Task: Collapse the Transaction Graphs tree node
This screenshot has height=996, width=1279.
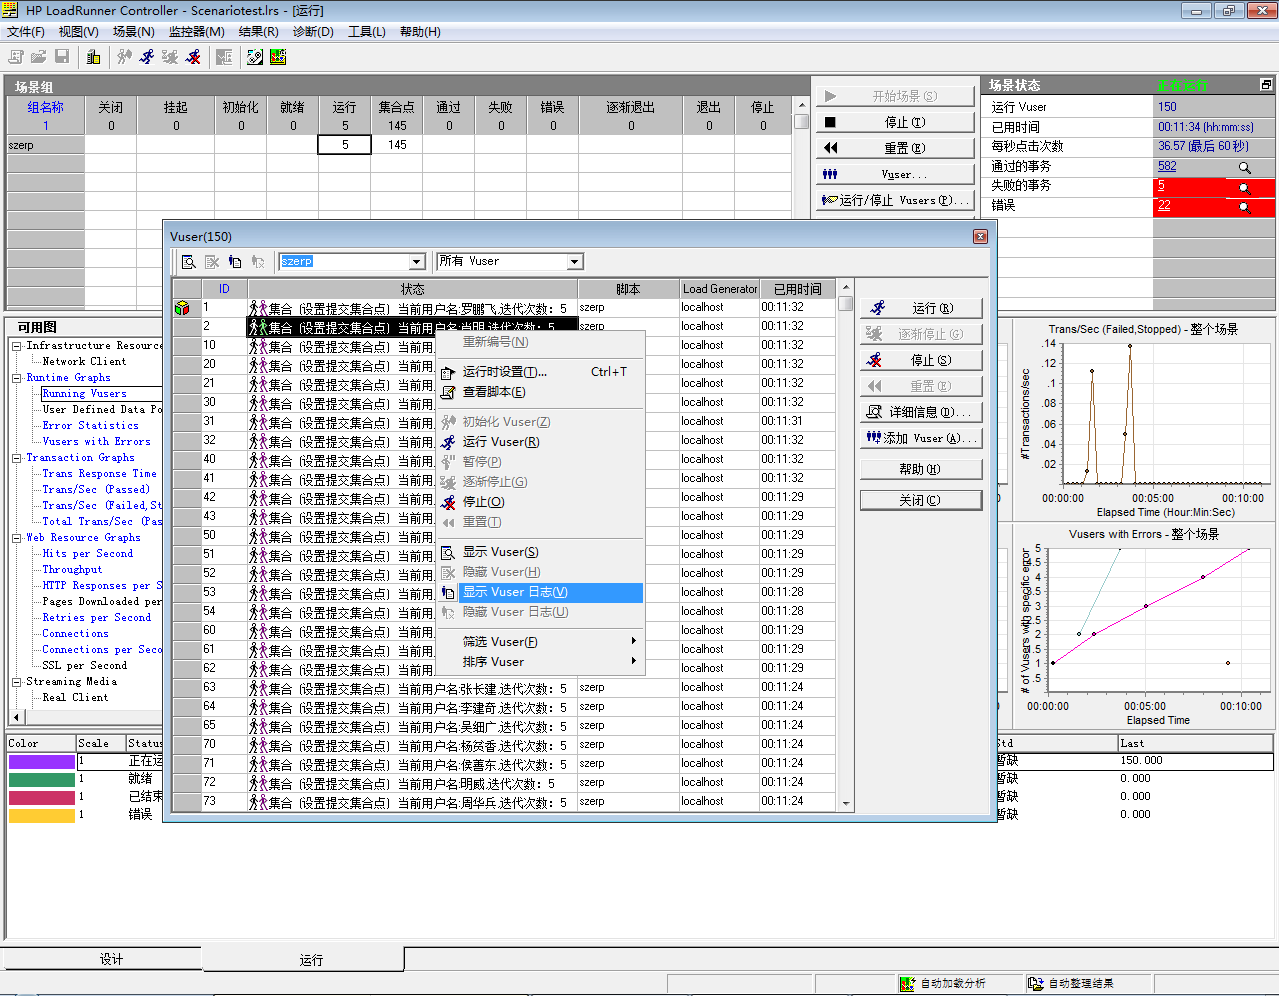Action: coord(17,458)
